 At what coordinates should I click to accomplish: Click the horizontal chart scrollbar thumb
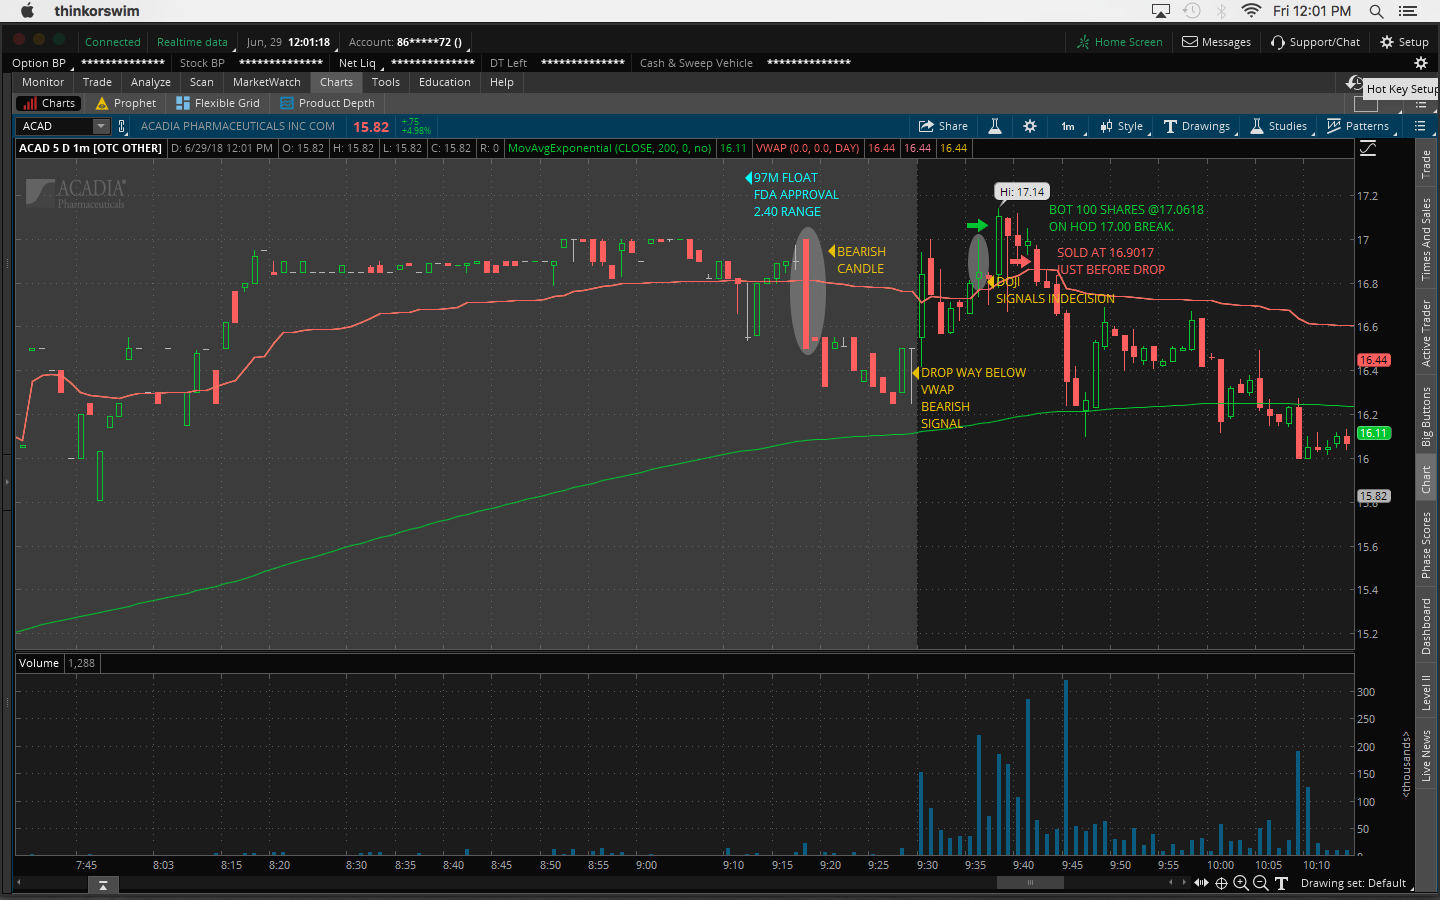point(1030,883)
